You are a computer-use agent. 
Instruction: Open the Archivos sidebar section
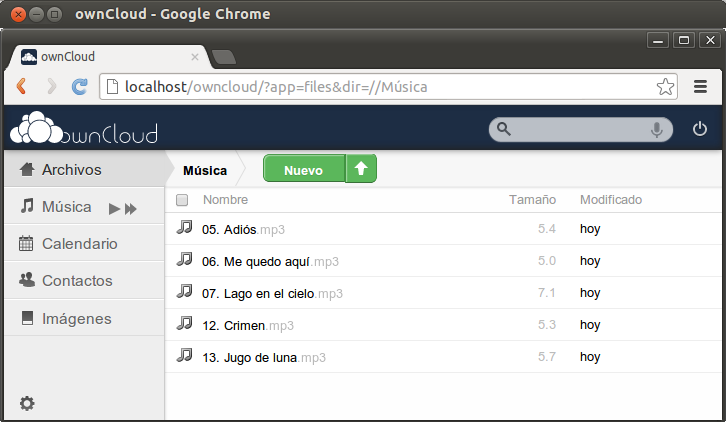(85, 170)
